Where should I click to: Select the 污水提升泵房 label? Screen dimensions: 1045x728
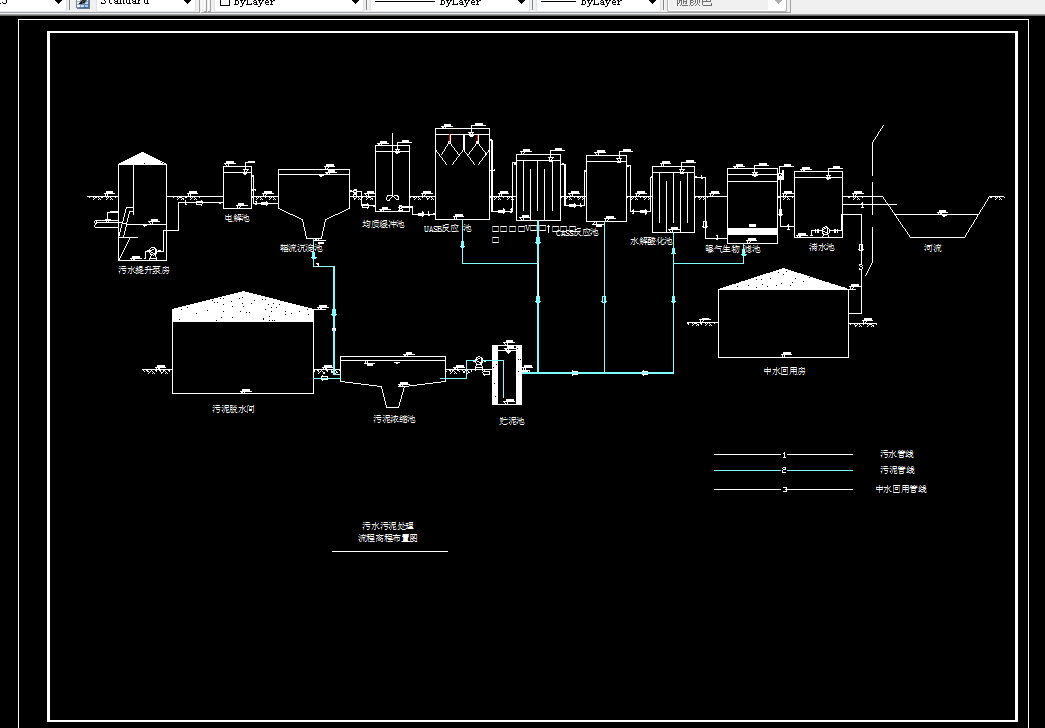point(143,270)
